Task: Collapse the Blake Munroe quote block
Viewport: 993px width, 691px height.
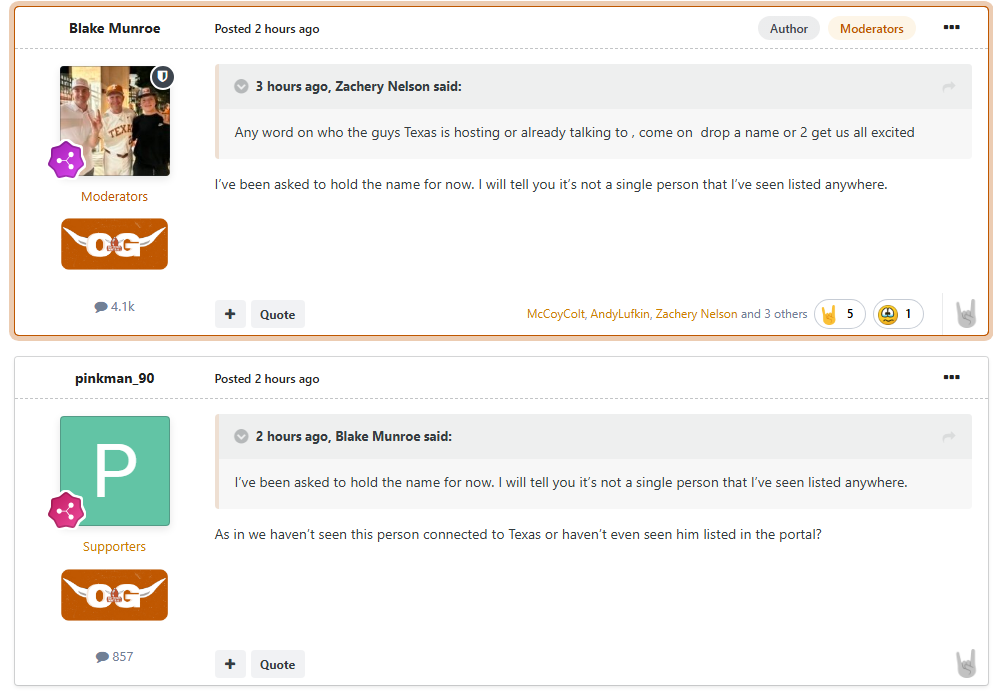Action: [241, 436]
